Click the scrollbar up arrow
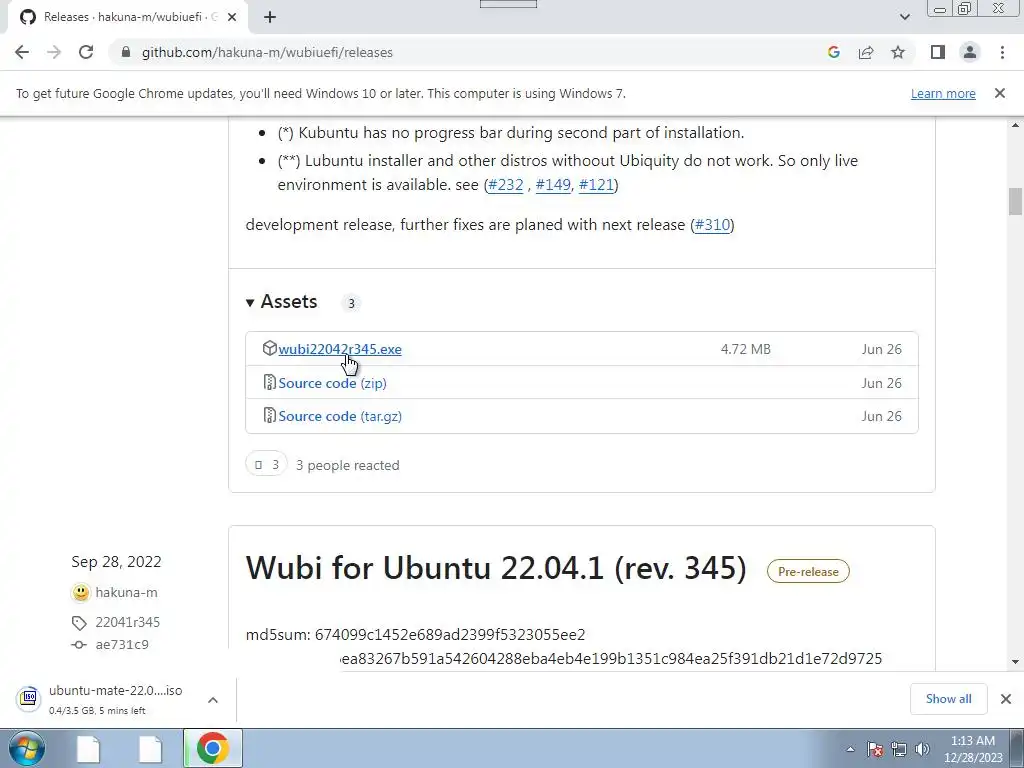 [x=1015, y=125]
